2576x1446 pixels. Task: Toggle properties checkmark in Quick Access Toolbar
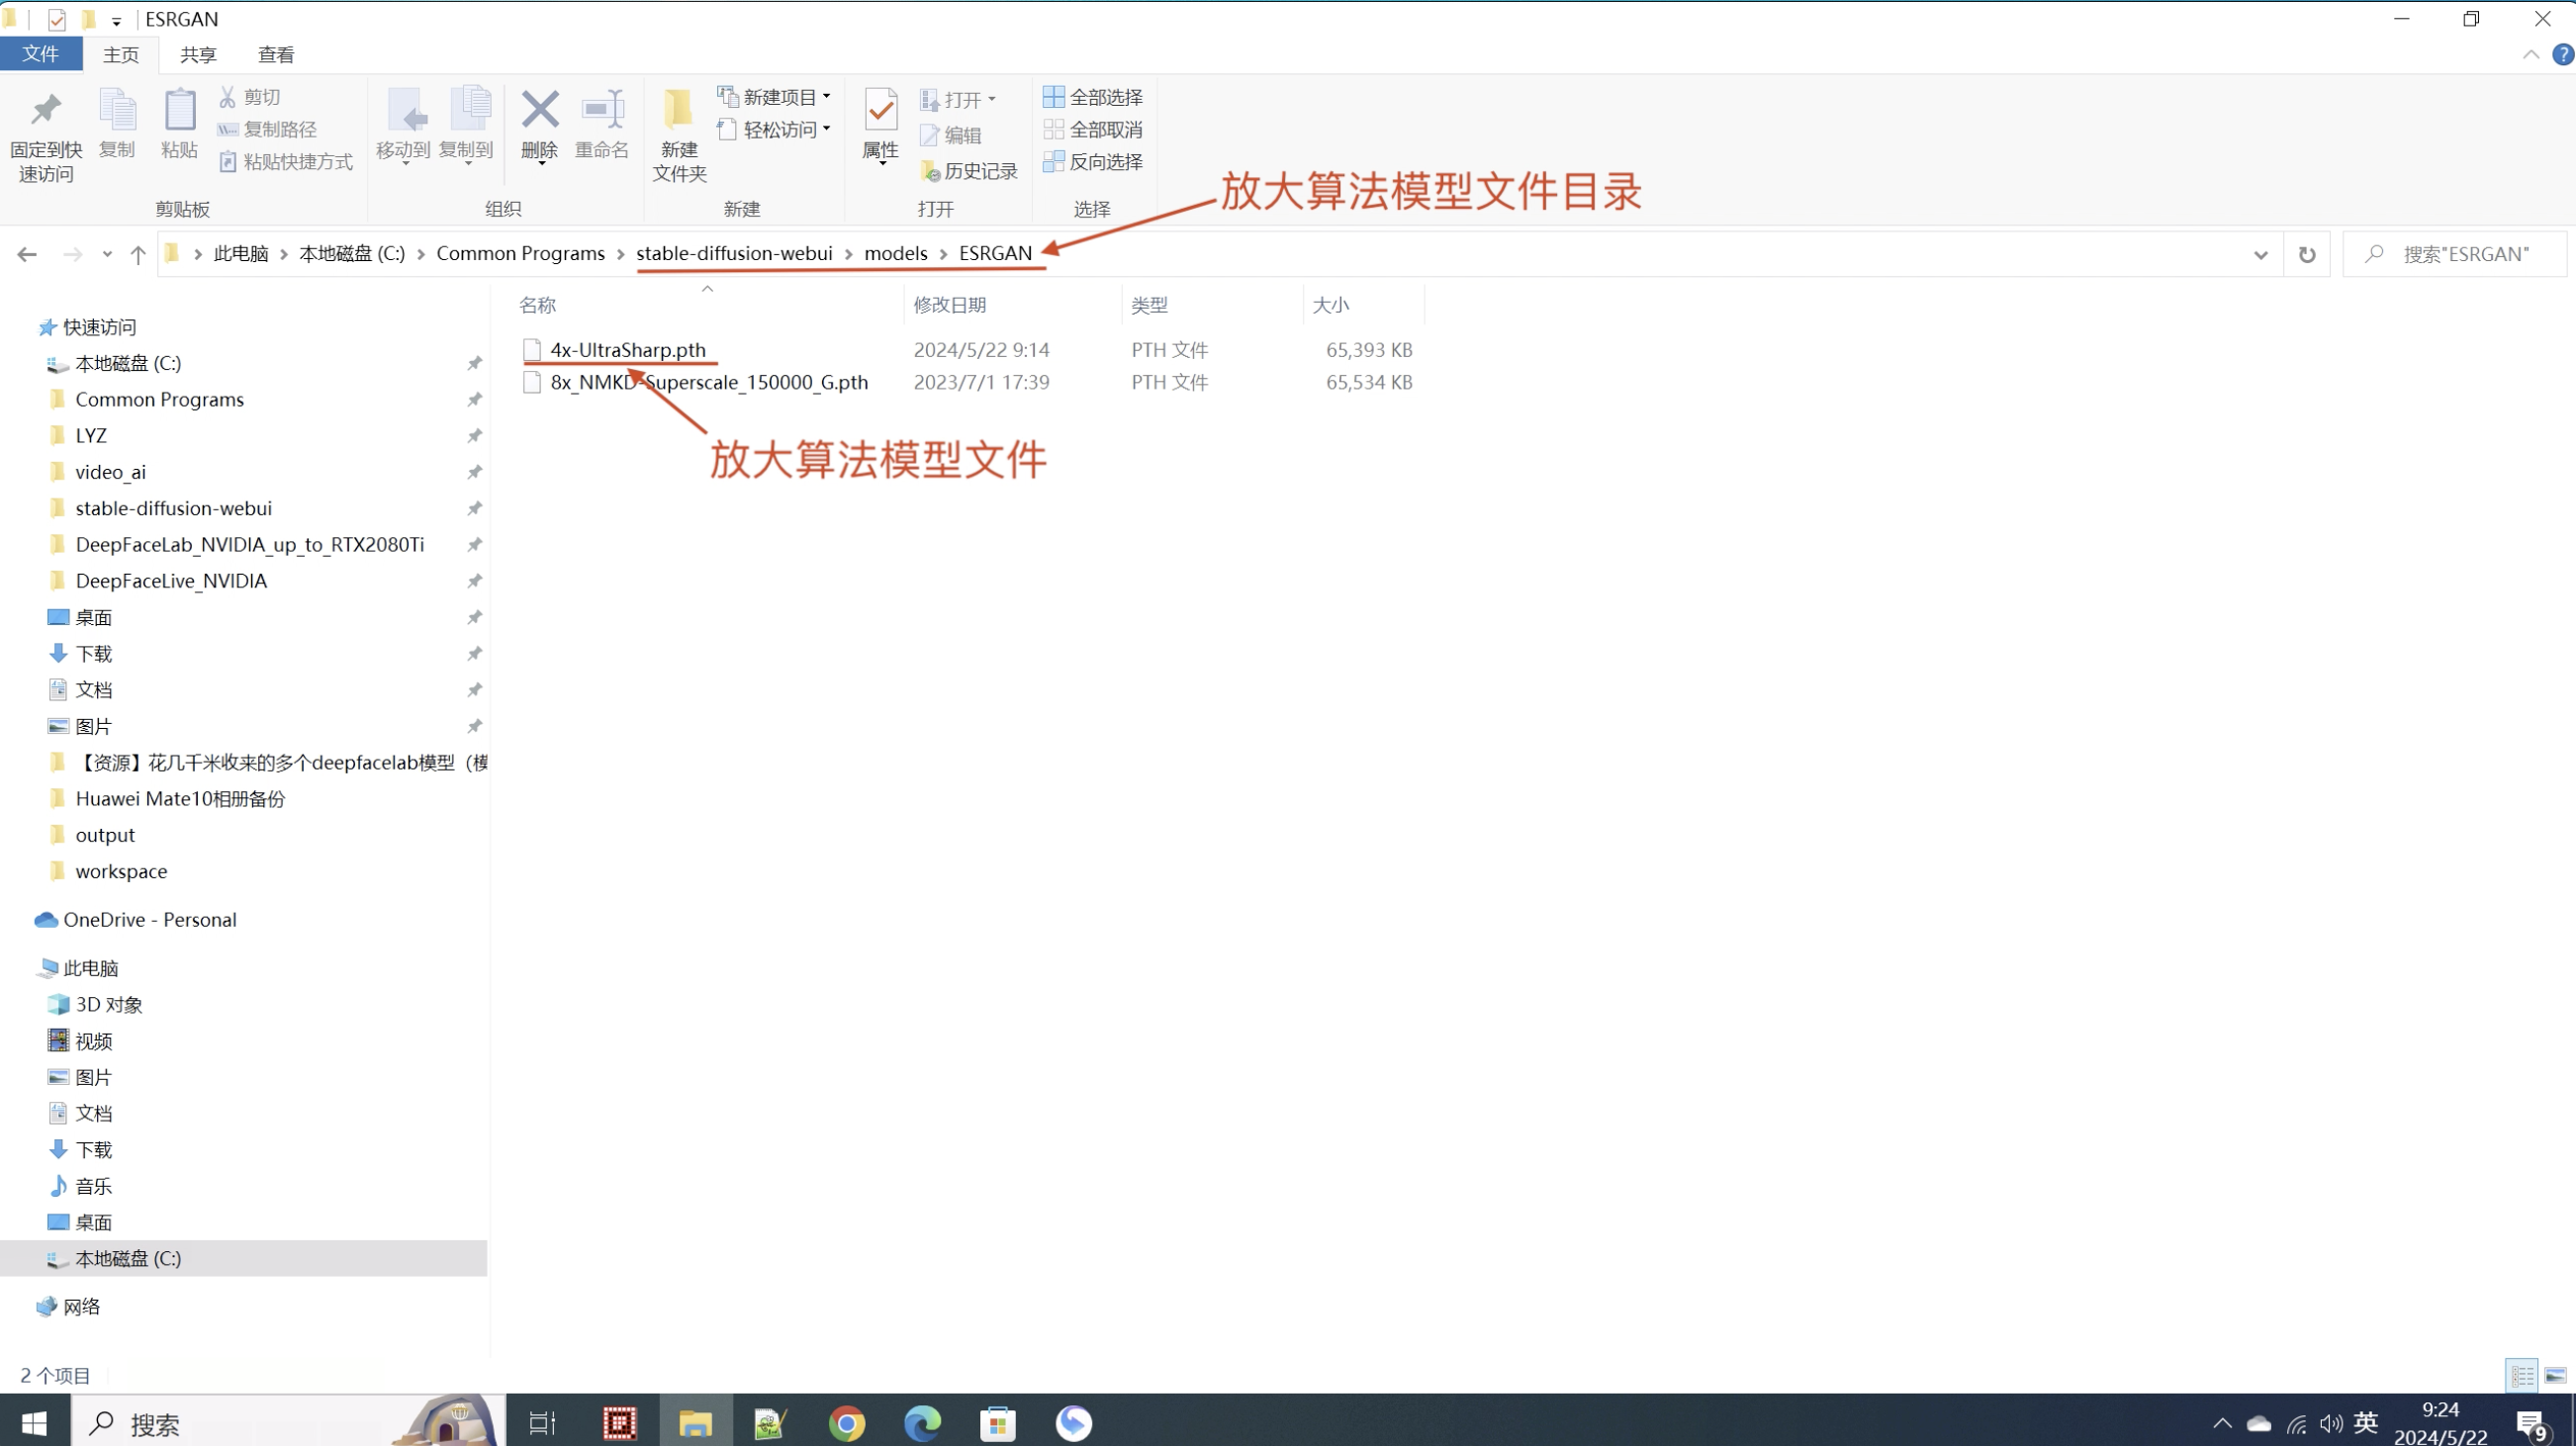click(x=57, y=20)
